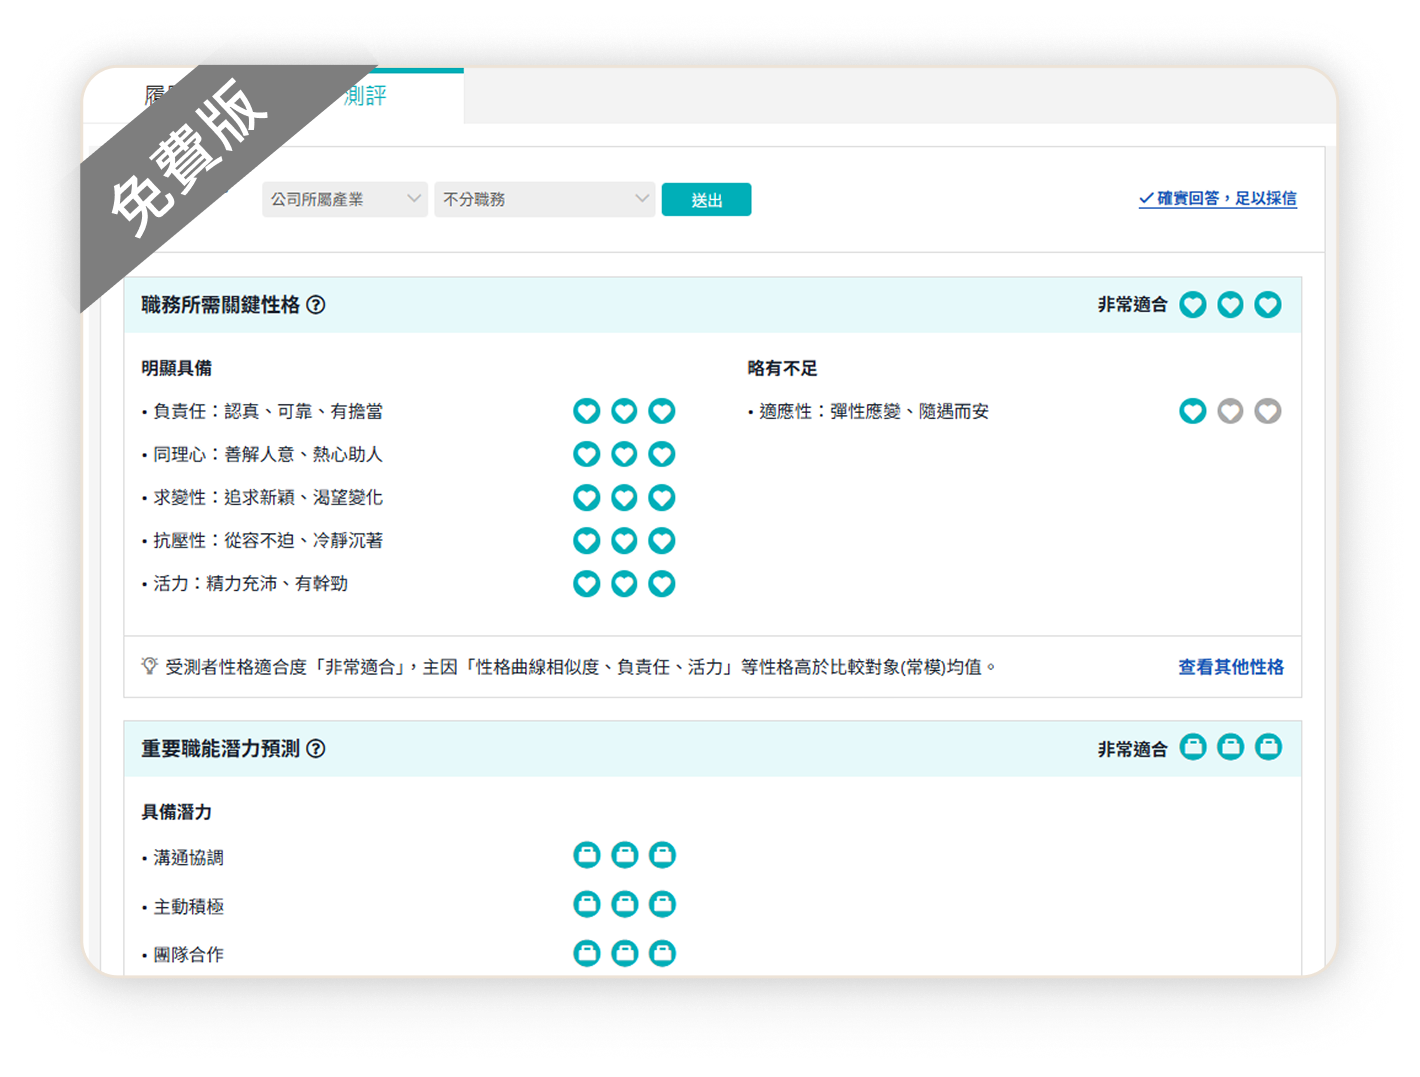Click middle heart in 職務所需關鍵性格 header rating
This screenshot has width=1420, height=1077.
(1230, 305)
